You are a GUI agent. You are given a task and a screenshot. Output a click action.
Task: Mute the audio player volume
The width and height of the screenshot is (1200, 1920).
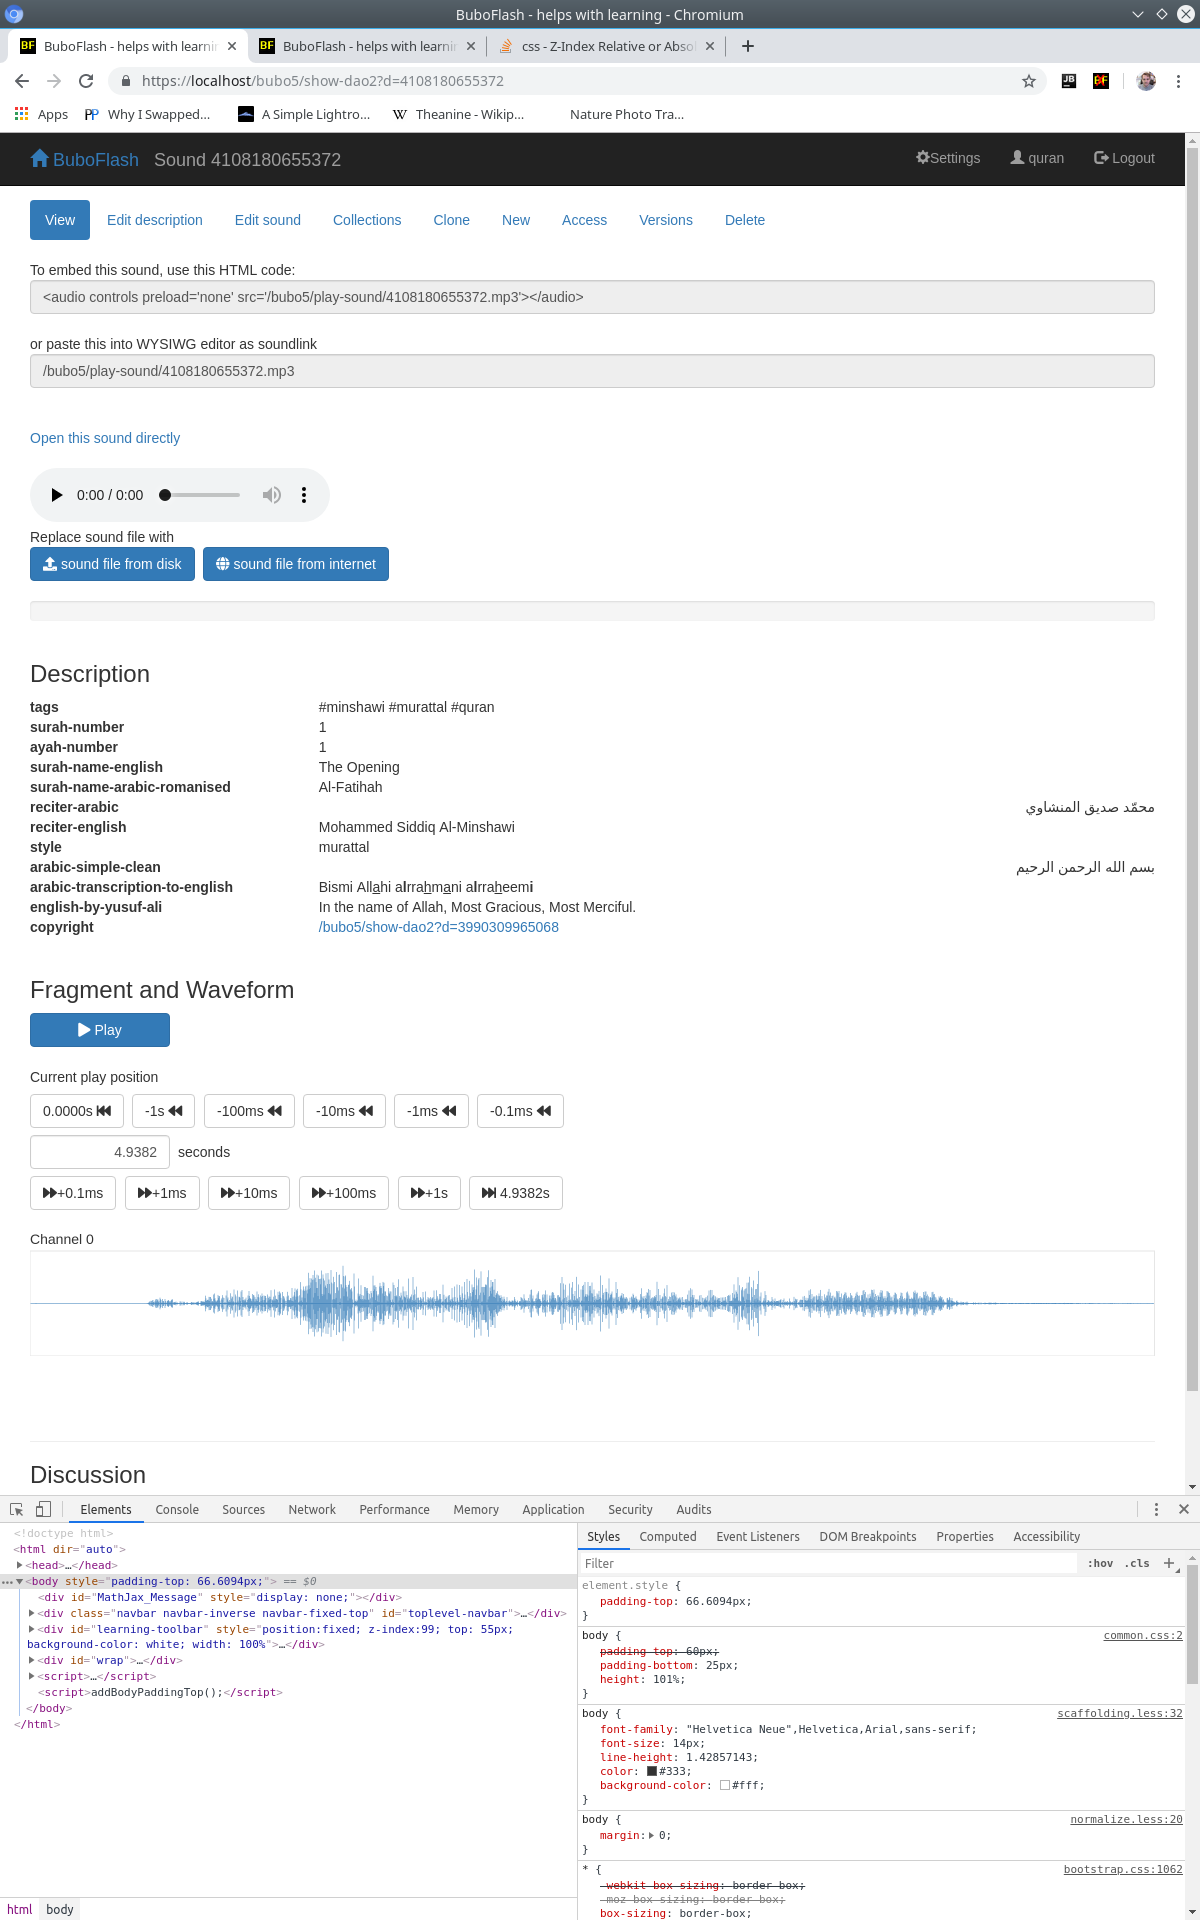[x=271, y=495]
